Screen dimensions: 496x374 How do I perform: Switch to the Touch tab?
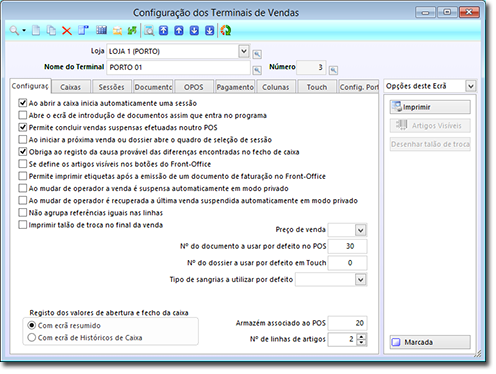pos(317,87)
